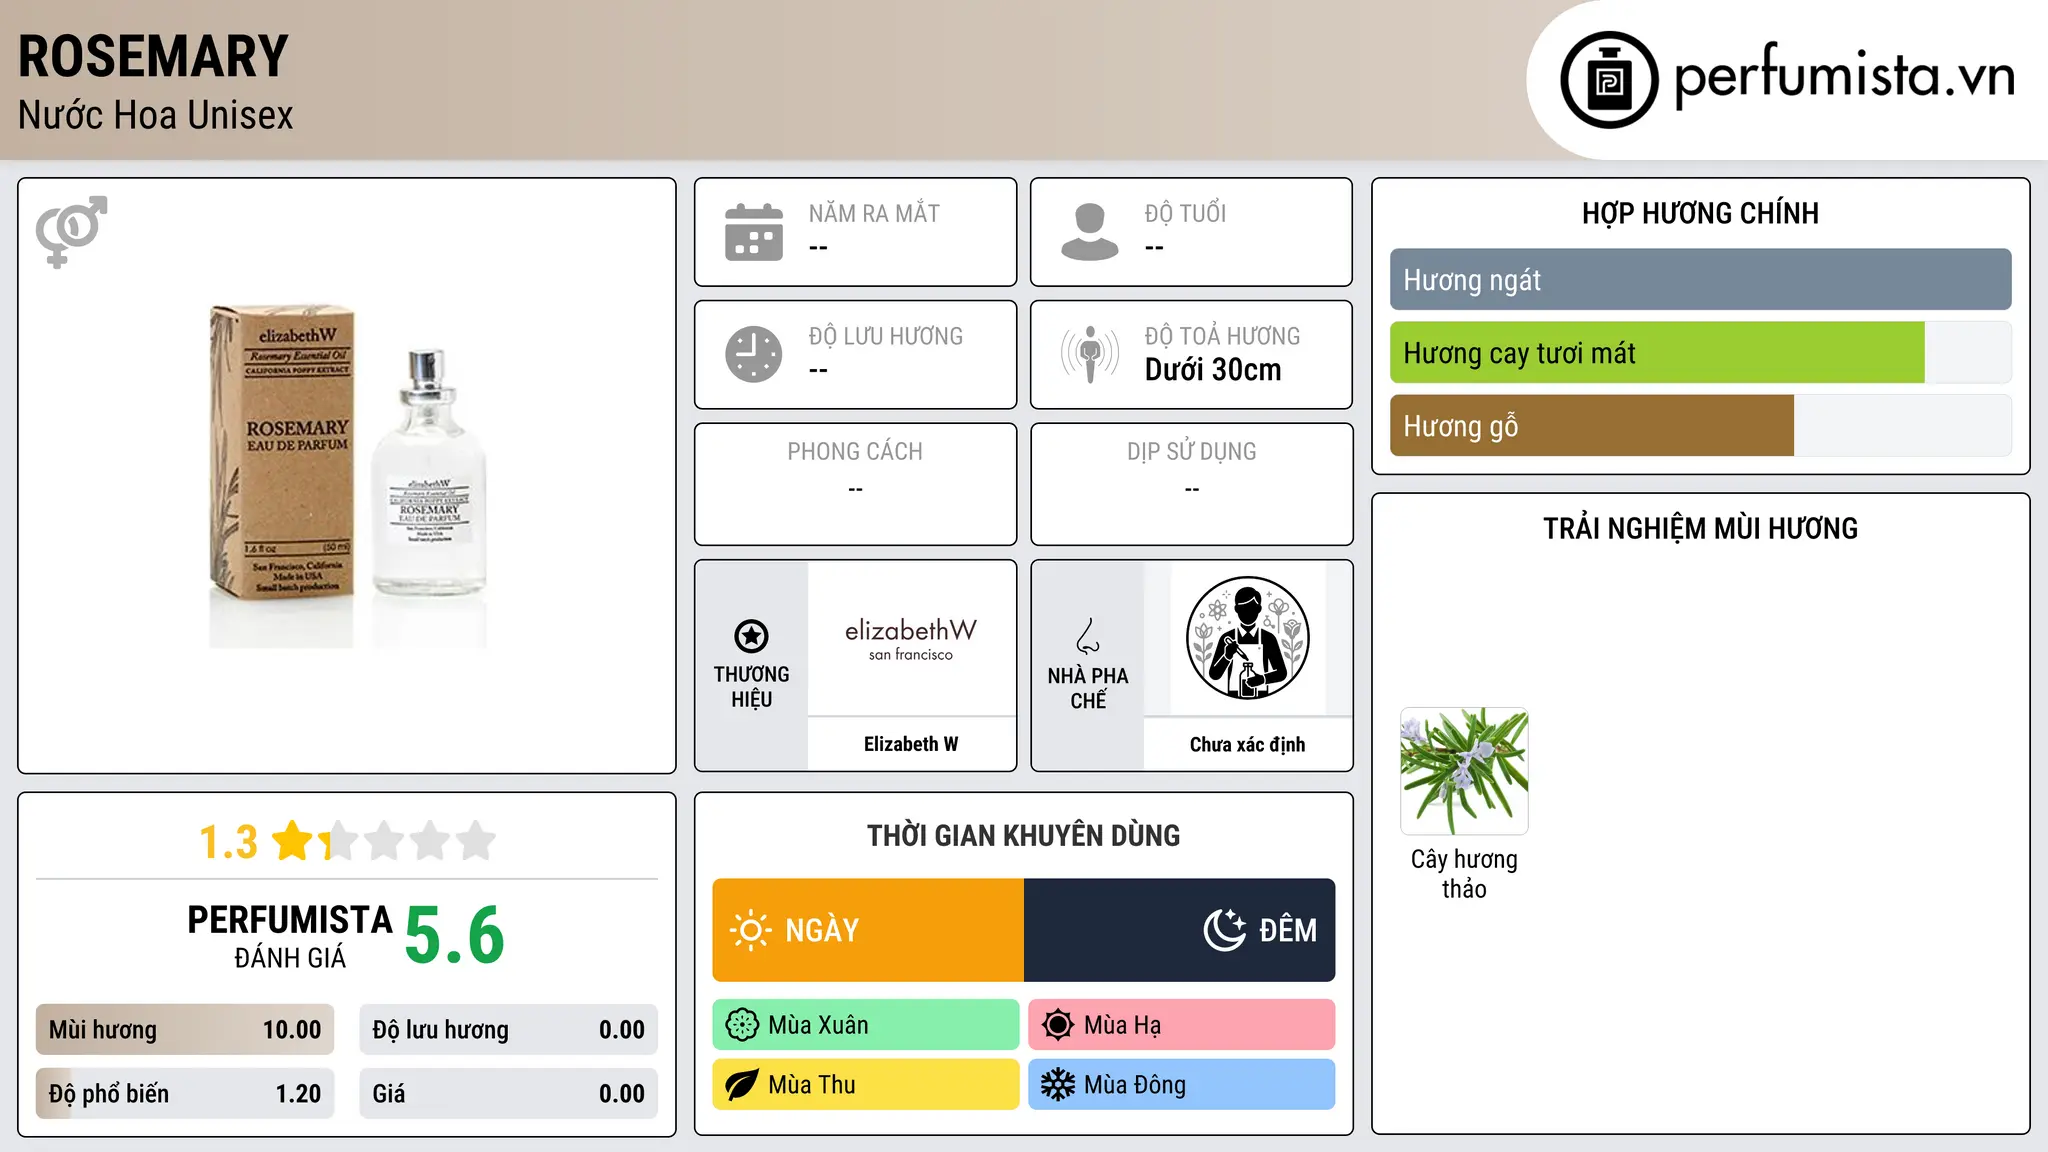Click the Chưa xác định perfumer label
The image size is (2048, 1152).
coord(1247,744)
